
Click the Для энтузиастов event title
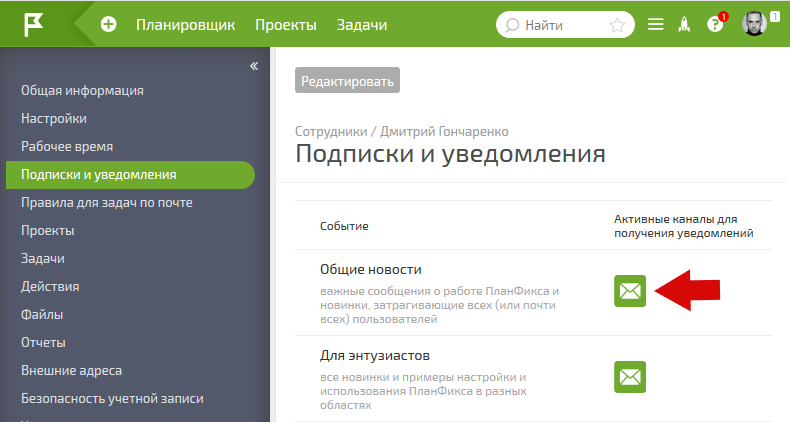point(375,356)
